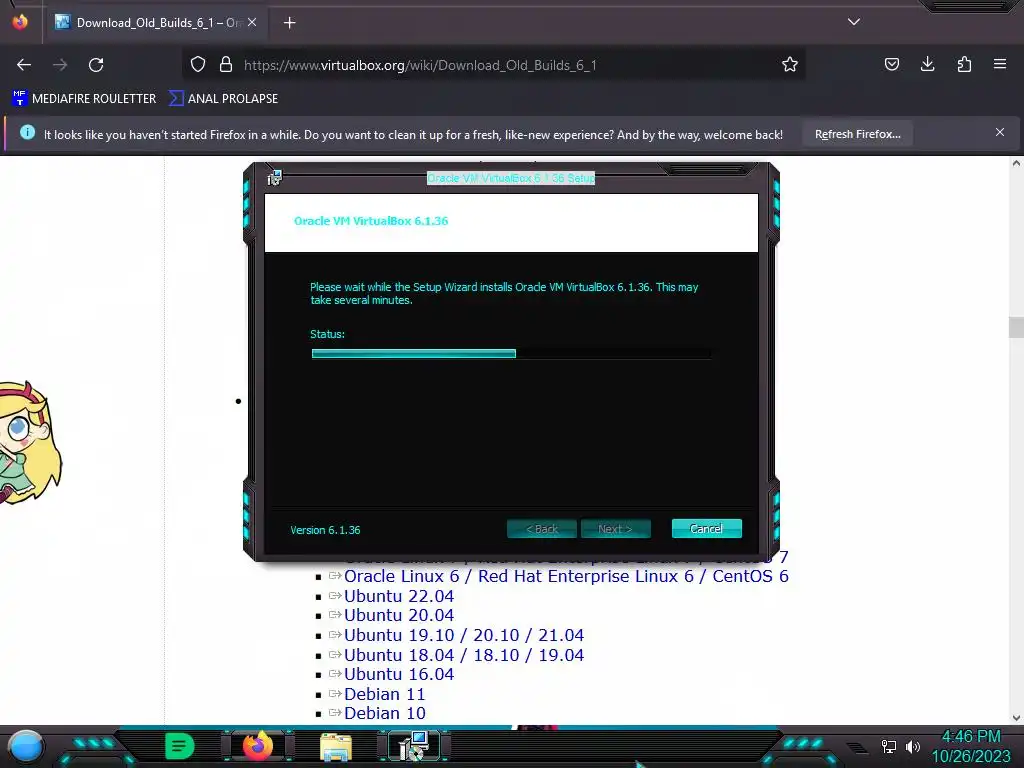Open the volume speaker tray icon
The height and width of the screenshot is (768, 1024).
pos(912,746)
